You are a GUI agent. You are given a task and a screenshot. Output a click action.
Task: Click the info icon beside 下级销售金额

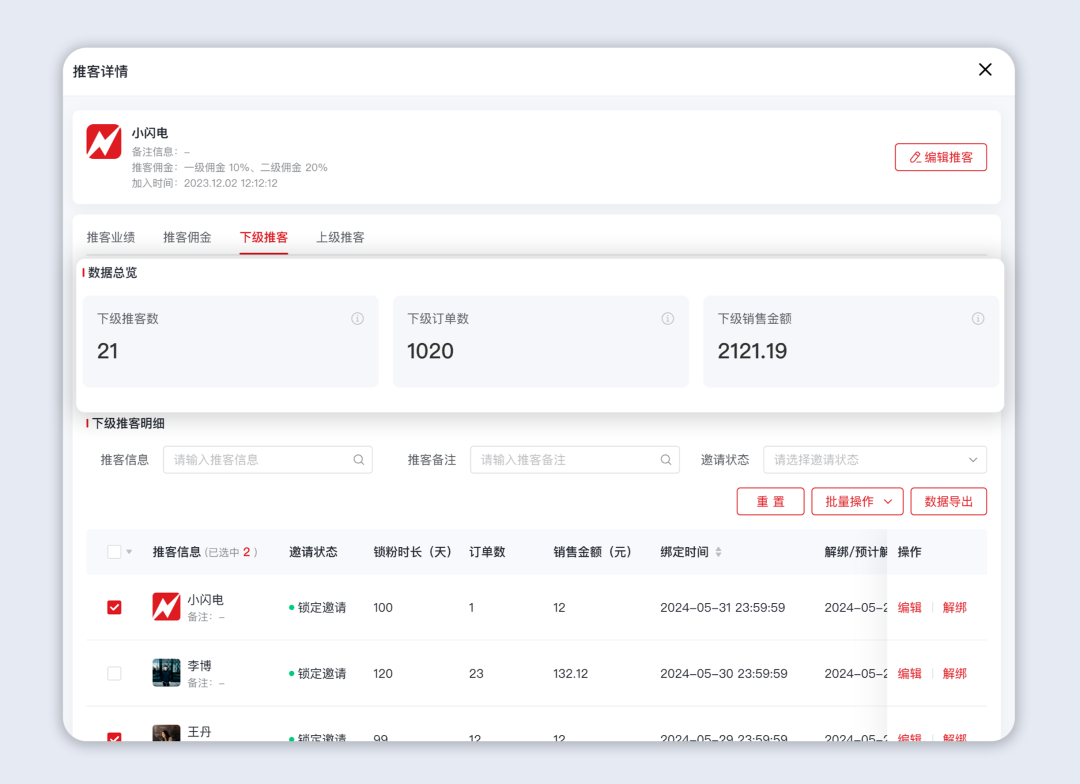pos(978,319)
